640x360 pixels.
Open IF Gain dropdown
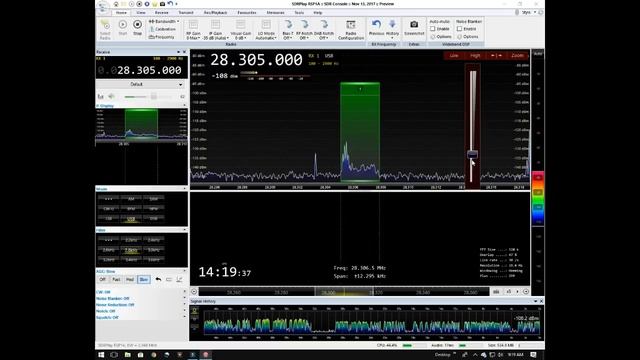click(216, 30)
